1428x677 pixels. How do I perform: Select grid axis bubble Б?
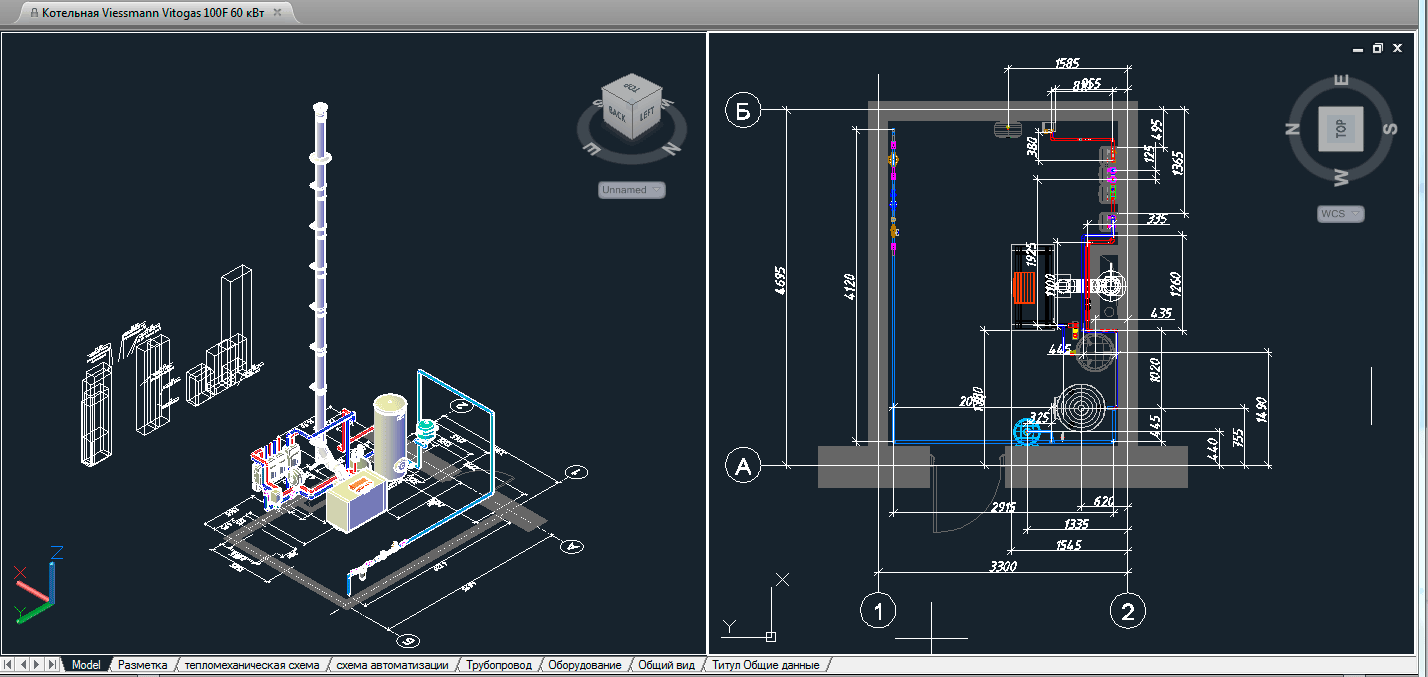pyautogui.click(x=743, y=110)
